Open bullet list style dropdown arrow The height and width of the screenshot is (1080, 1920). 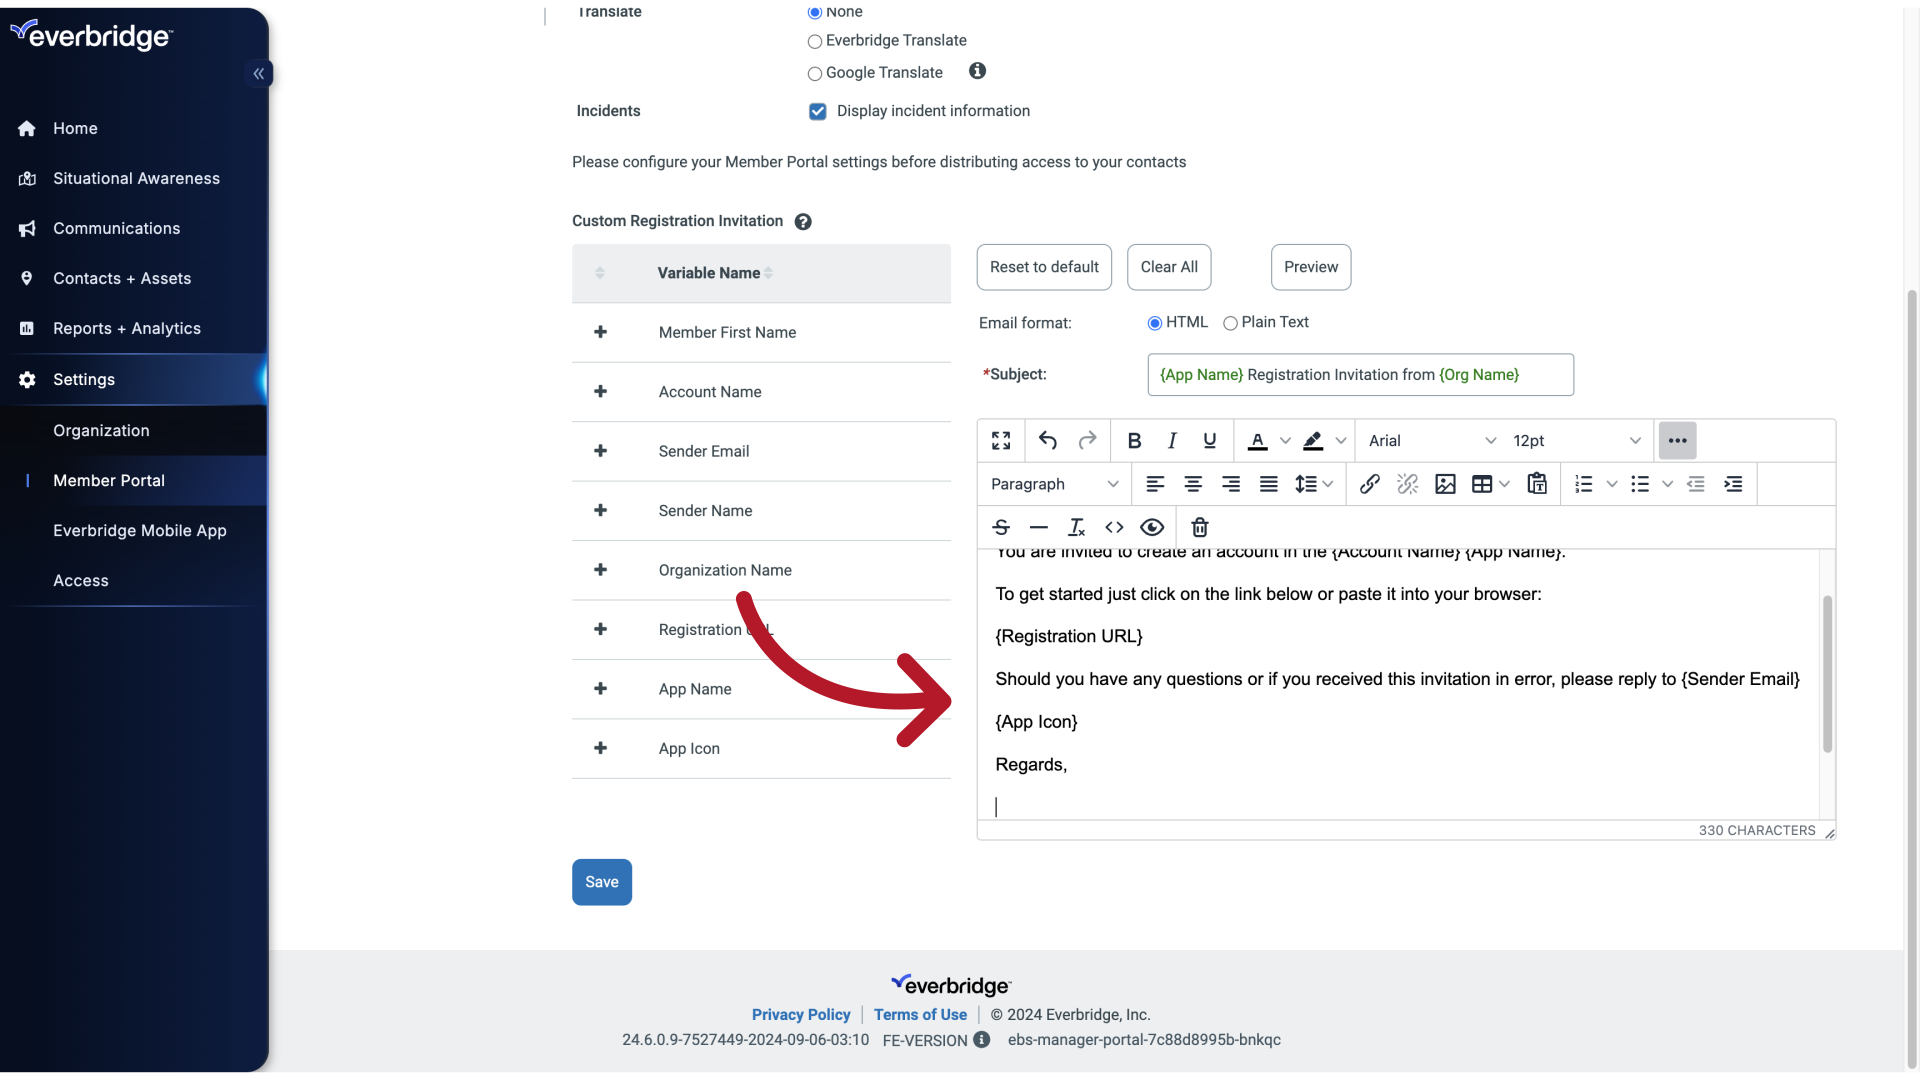[x=1667, y=484]
